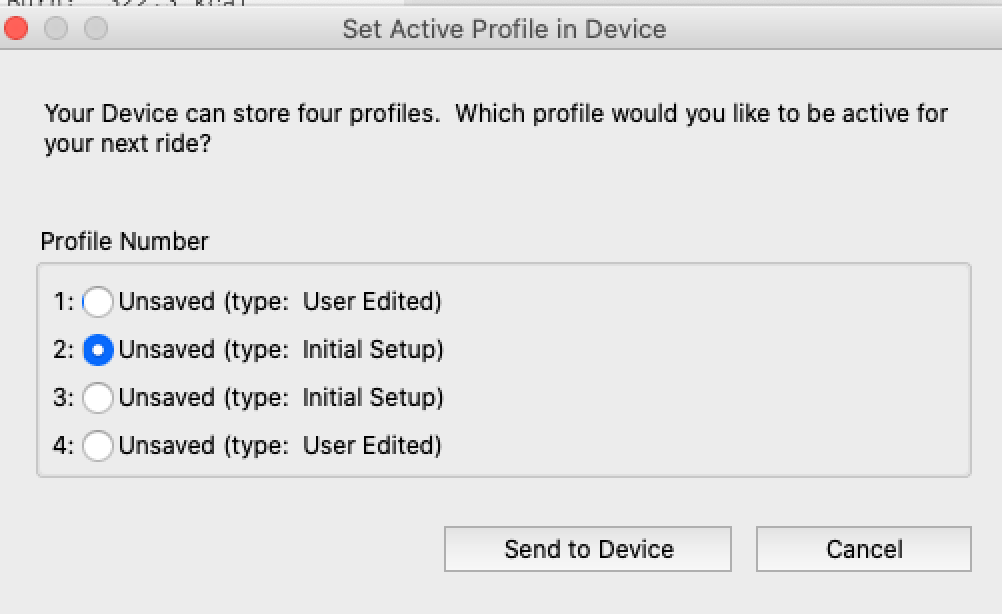Click the profile instruction text paragraph

(x=496, y=128)
